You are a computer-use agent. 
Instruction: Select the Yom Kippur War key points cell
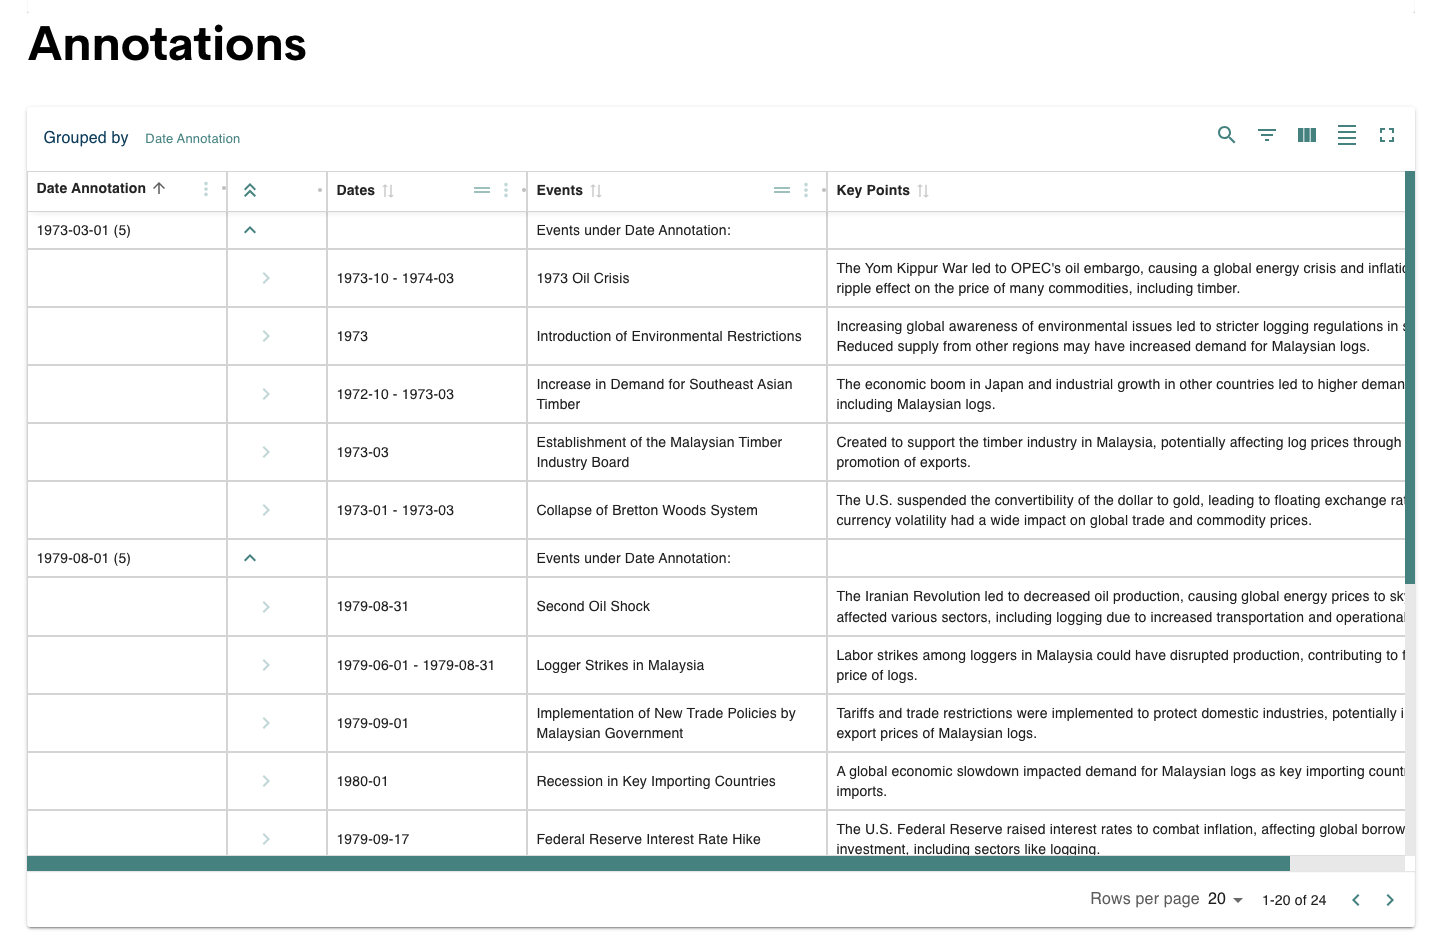pos(1116,278)
